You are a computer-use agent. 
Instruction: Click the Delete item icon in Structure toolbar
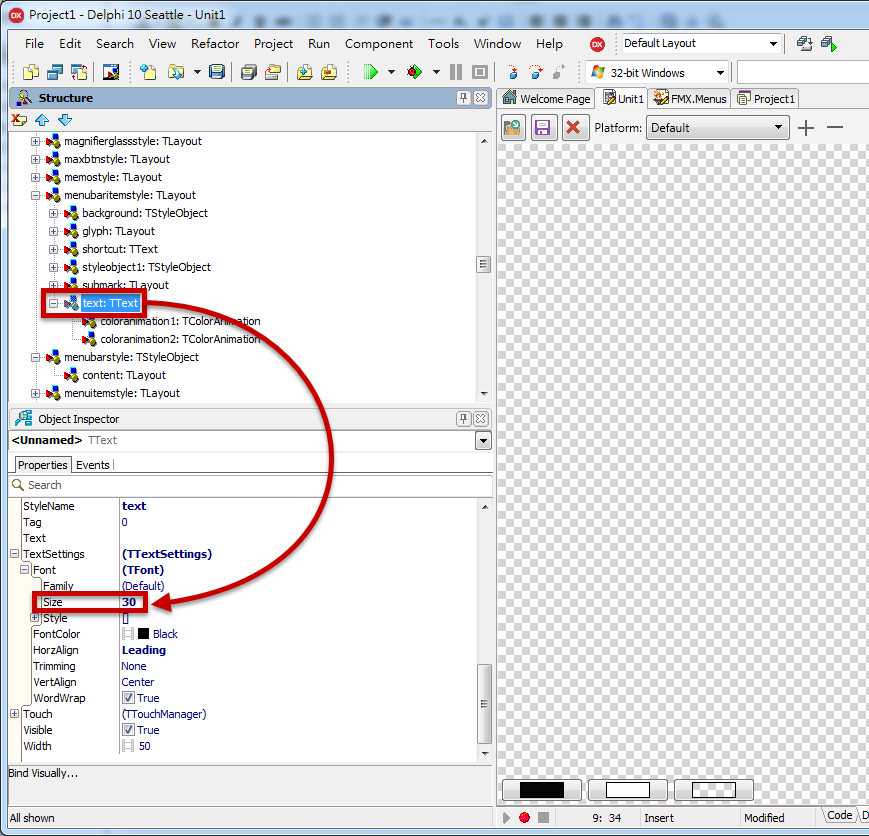tap(19, 119)
